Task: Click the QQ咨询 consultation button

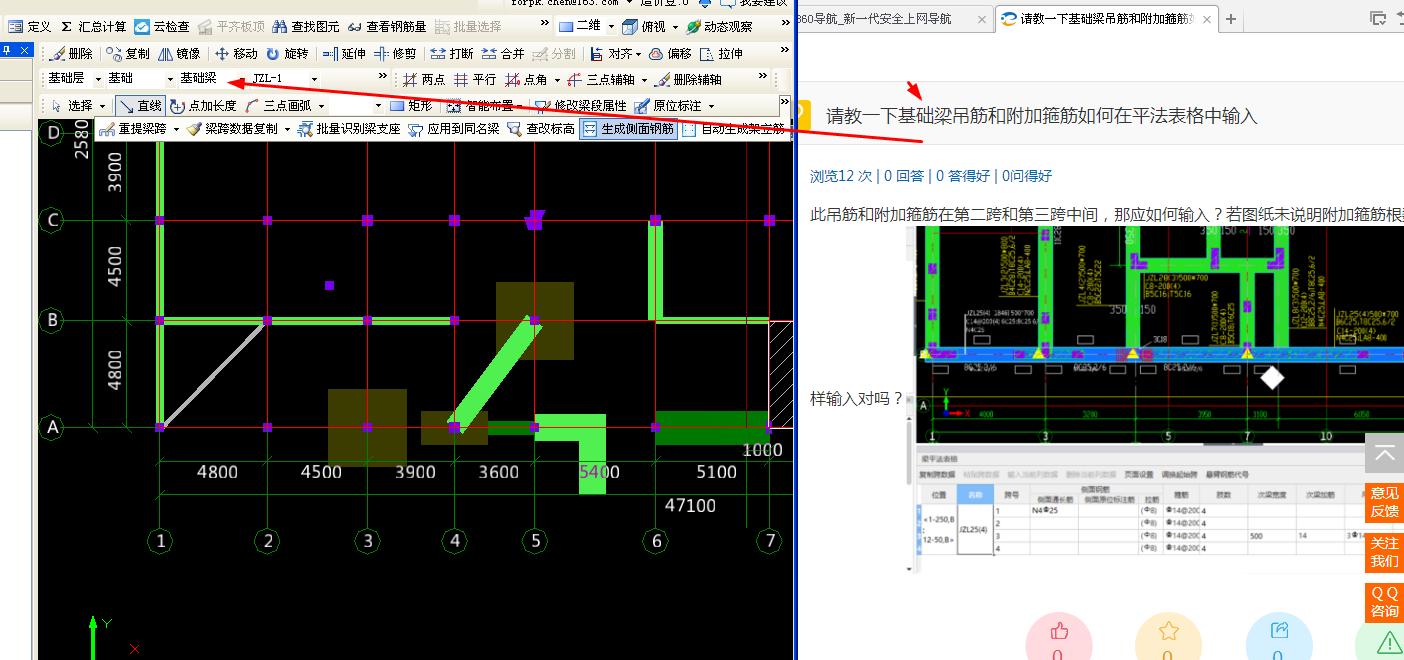Action: tap(1384, 602)
